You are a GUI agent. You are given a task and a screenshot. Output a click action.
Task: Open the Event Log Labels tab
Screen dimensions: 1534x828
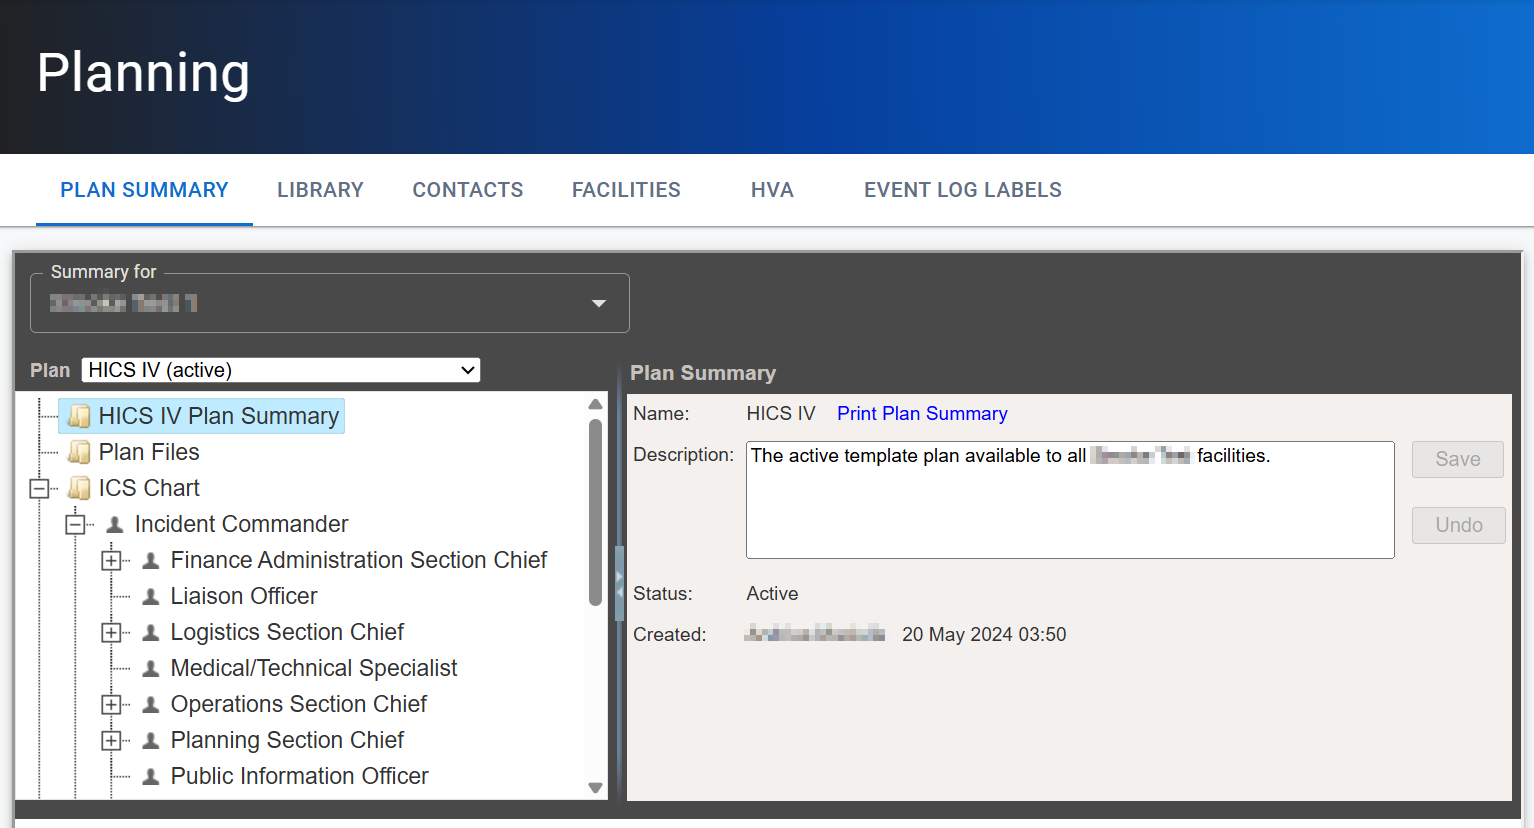coord(961,189)
